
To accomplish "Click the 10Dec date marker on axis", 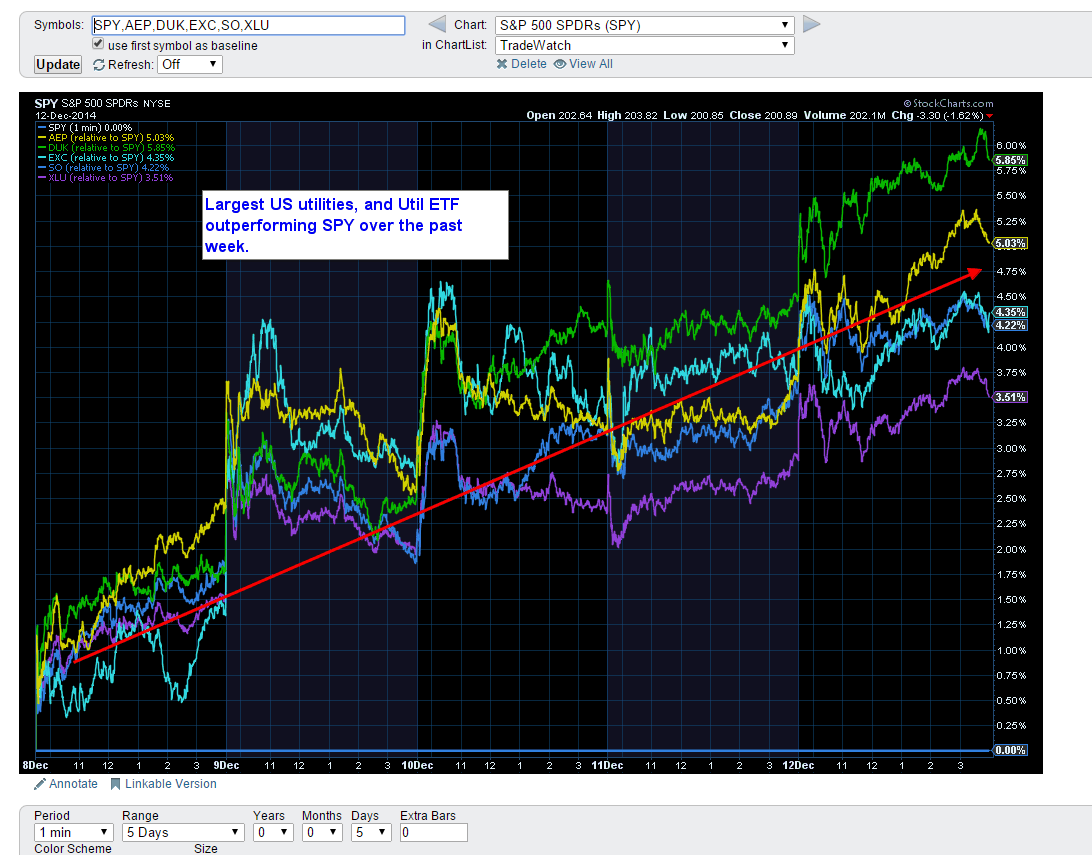I will [x=417, y=766].
